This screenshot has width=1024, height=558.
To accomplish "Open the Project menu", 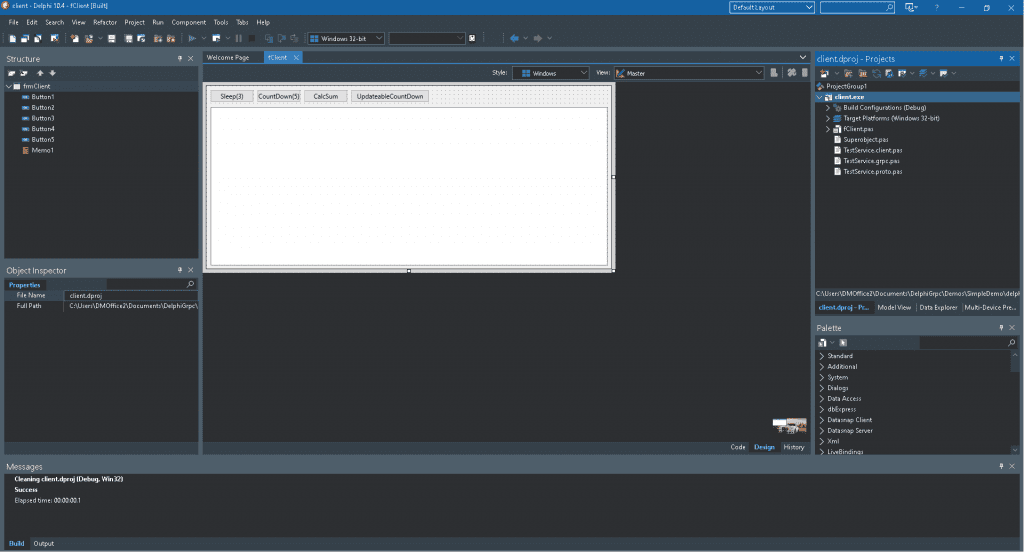I will point(135,22).
